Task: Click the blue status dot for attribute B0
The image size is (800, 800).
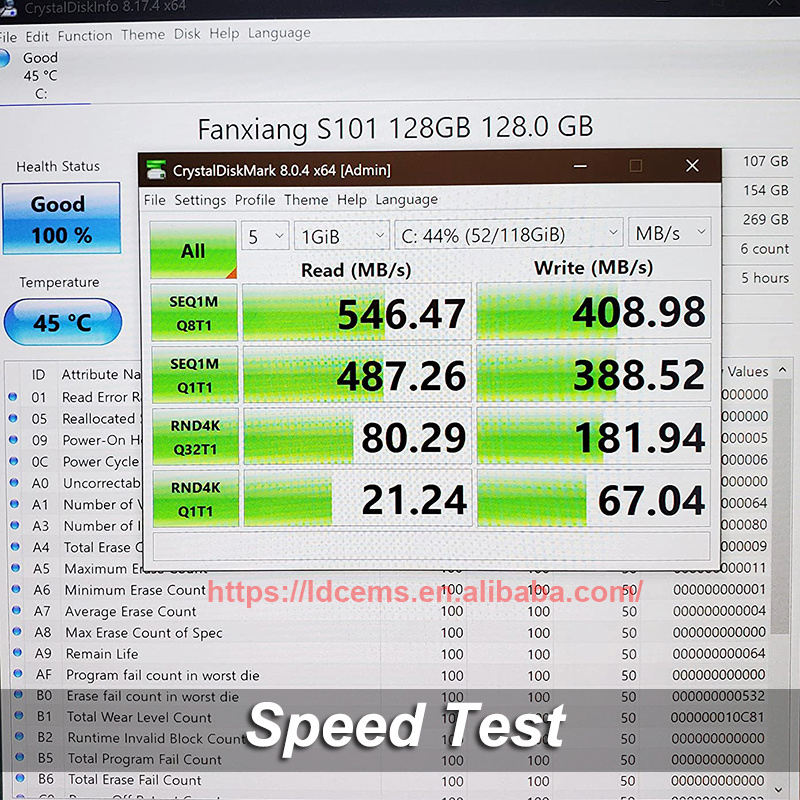Action: [18, 694]
